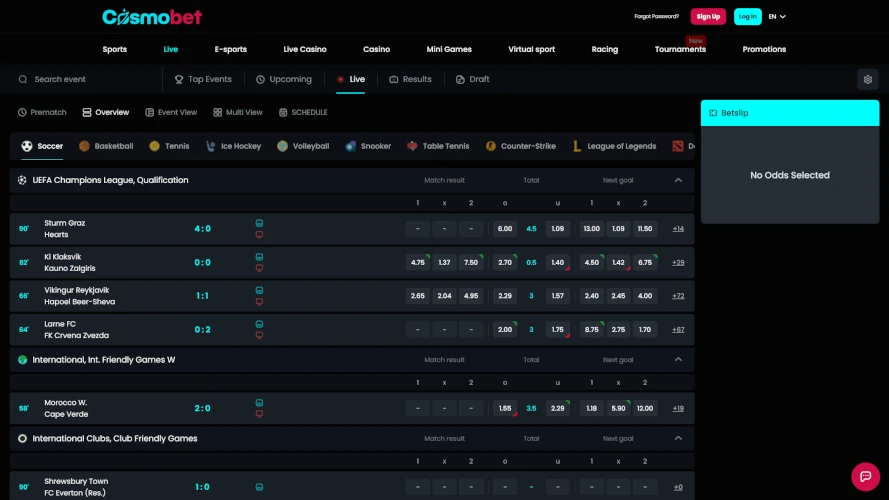Open the Sturm Graz live stream icon
This screenshot has height=500, width=889.
pyautogui.click(x=259, y=235)
